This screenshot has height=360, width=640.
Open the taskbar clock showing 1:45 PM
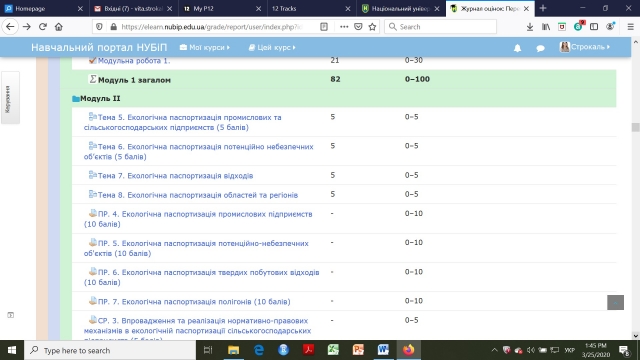tap(596, 350)
